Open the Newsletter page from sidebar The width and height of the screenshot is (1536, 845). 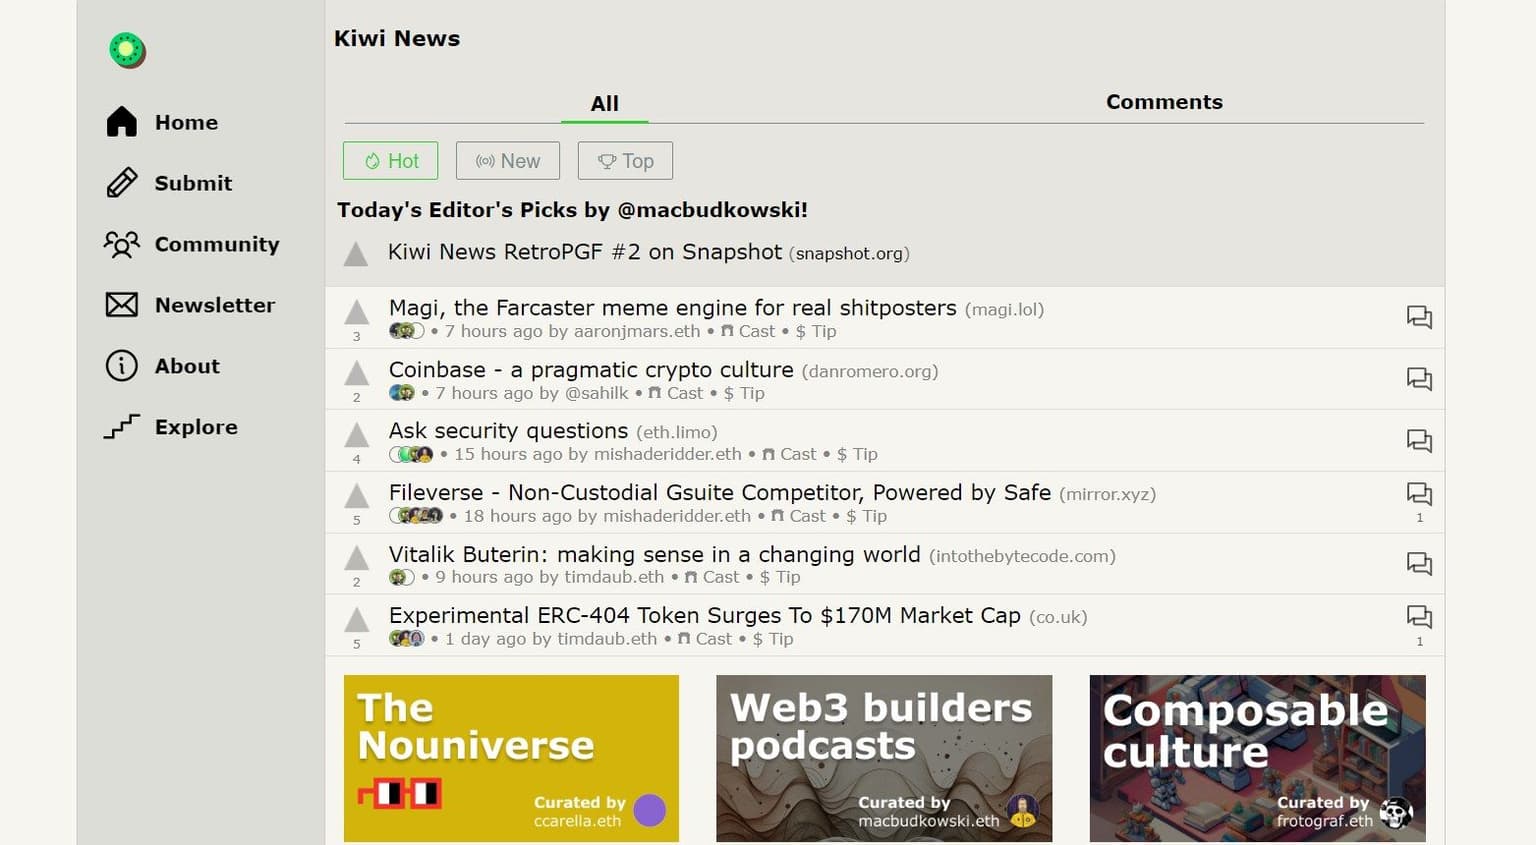pos(214,305)
